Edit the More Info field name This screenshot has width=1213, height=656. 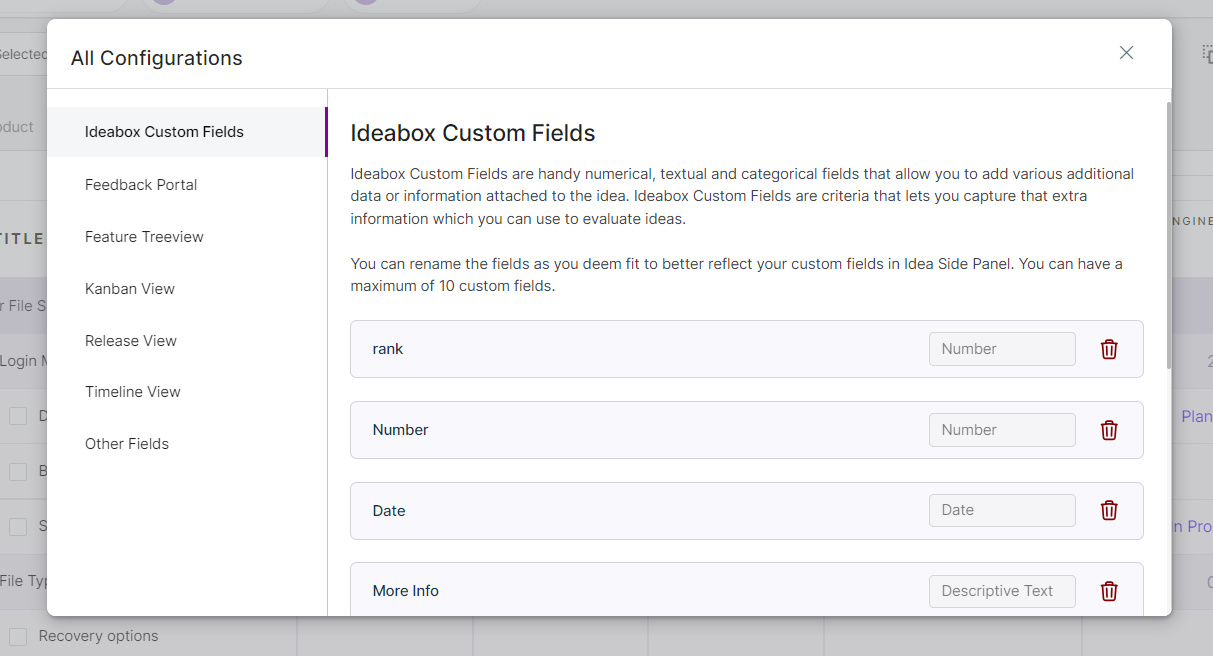tap(406, 591)
